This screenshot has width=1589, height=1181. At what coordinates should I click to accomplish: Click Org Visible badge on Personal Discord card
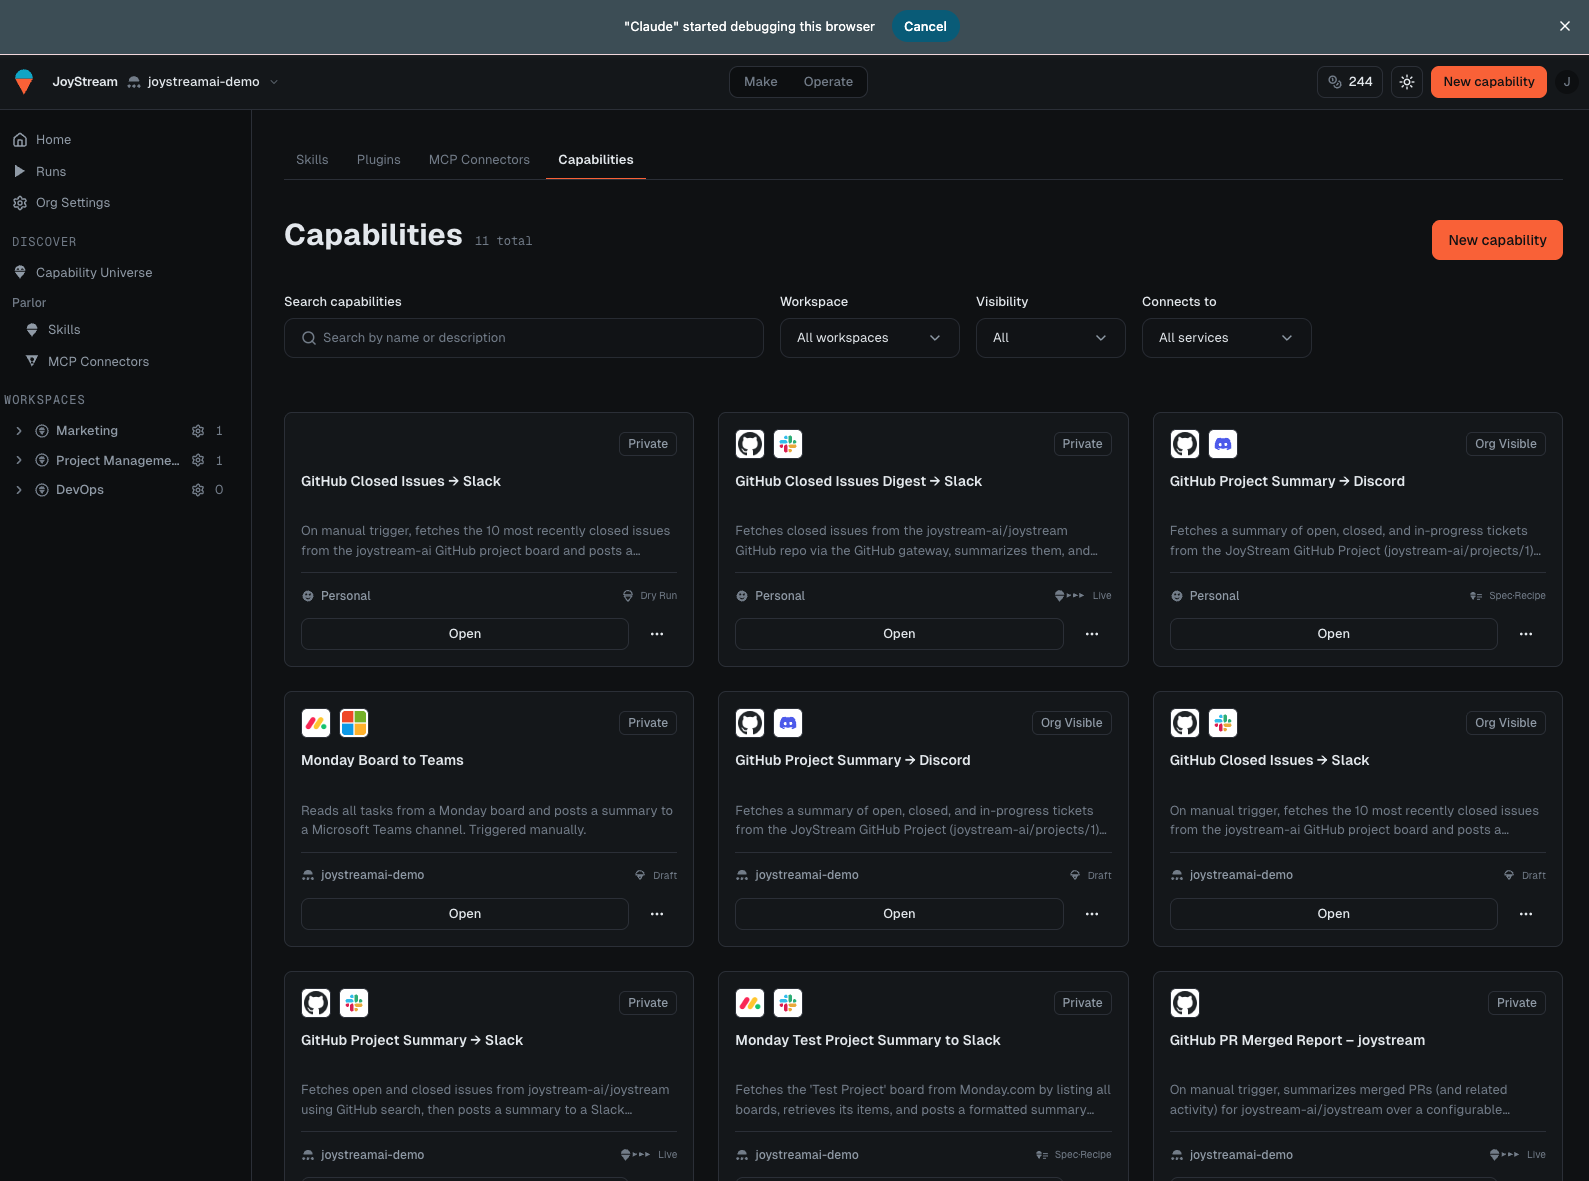tap(1505, 444)
